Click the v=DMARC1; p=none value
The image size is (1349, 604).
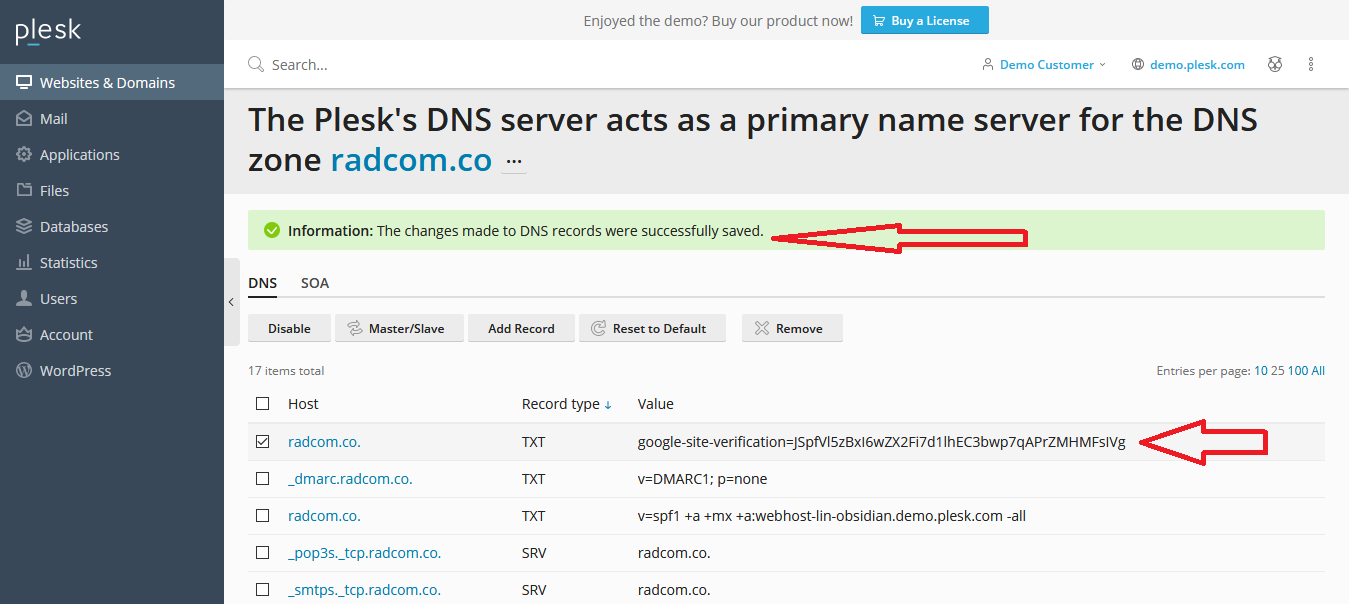tap(702, 479)
